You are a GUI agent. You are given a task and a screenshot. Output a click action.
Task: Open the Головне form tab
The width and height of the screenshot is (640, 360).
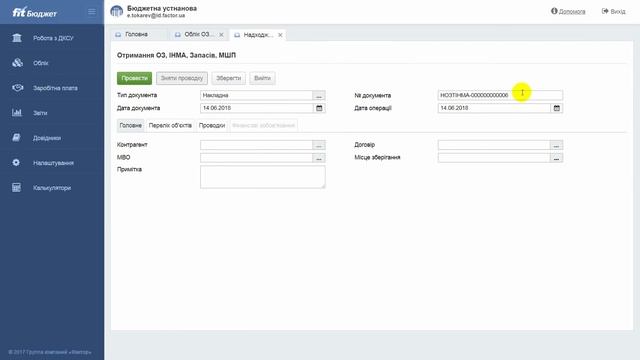(x=131, y=125)
